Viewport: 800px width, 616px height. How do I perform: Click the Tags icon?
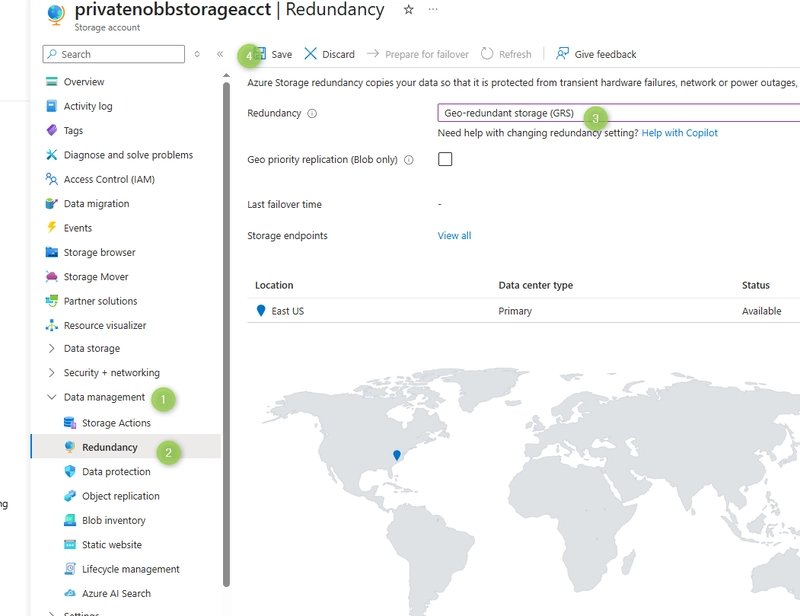tap(52, 130)
